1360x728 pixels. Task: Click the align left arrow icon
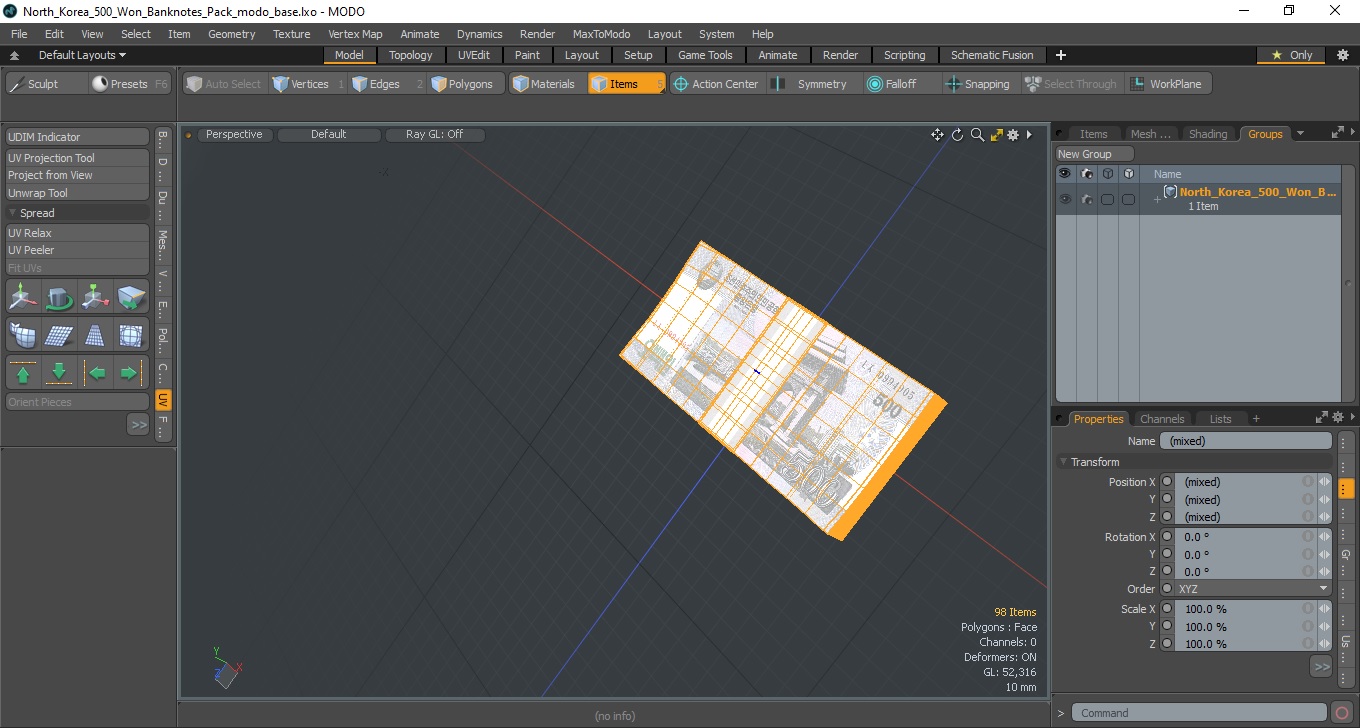[96, 373]
